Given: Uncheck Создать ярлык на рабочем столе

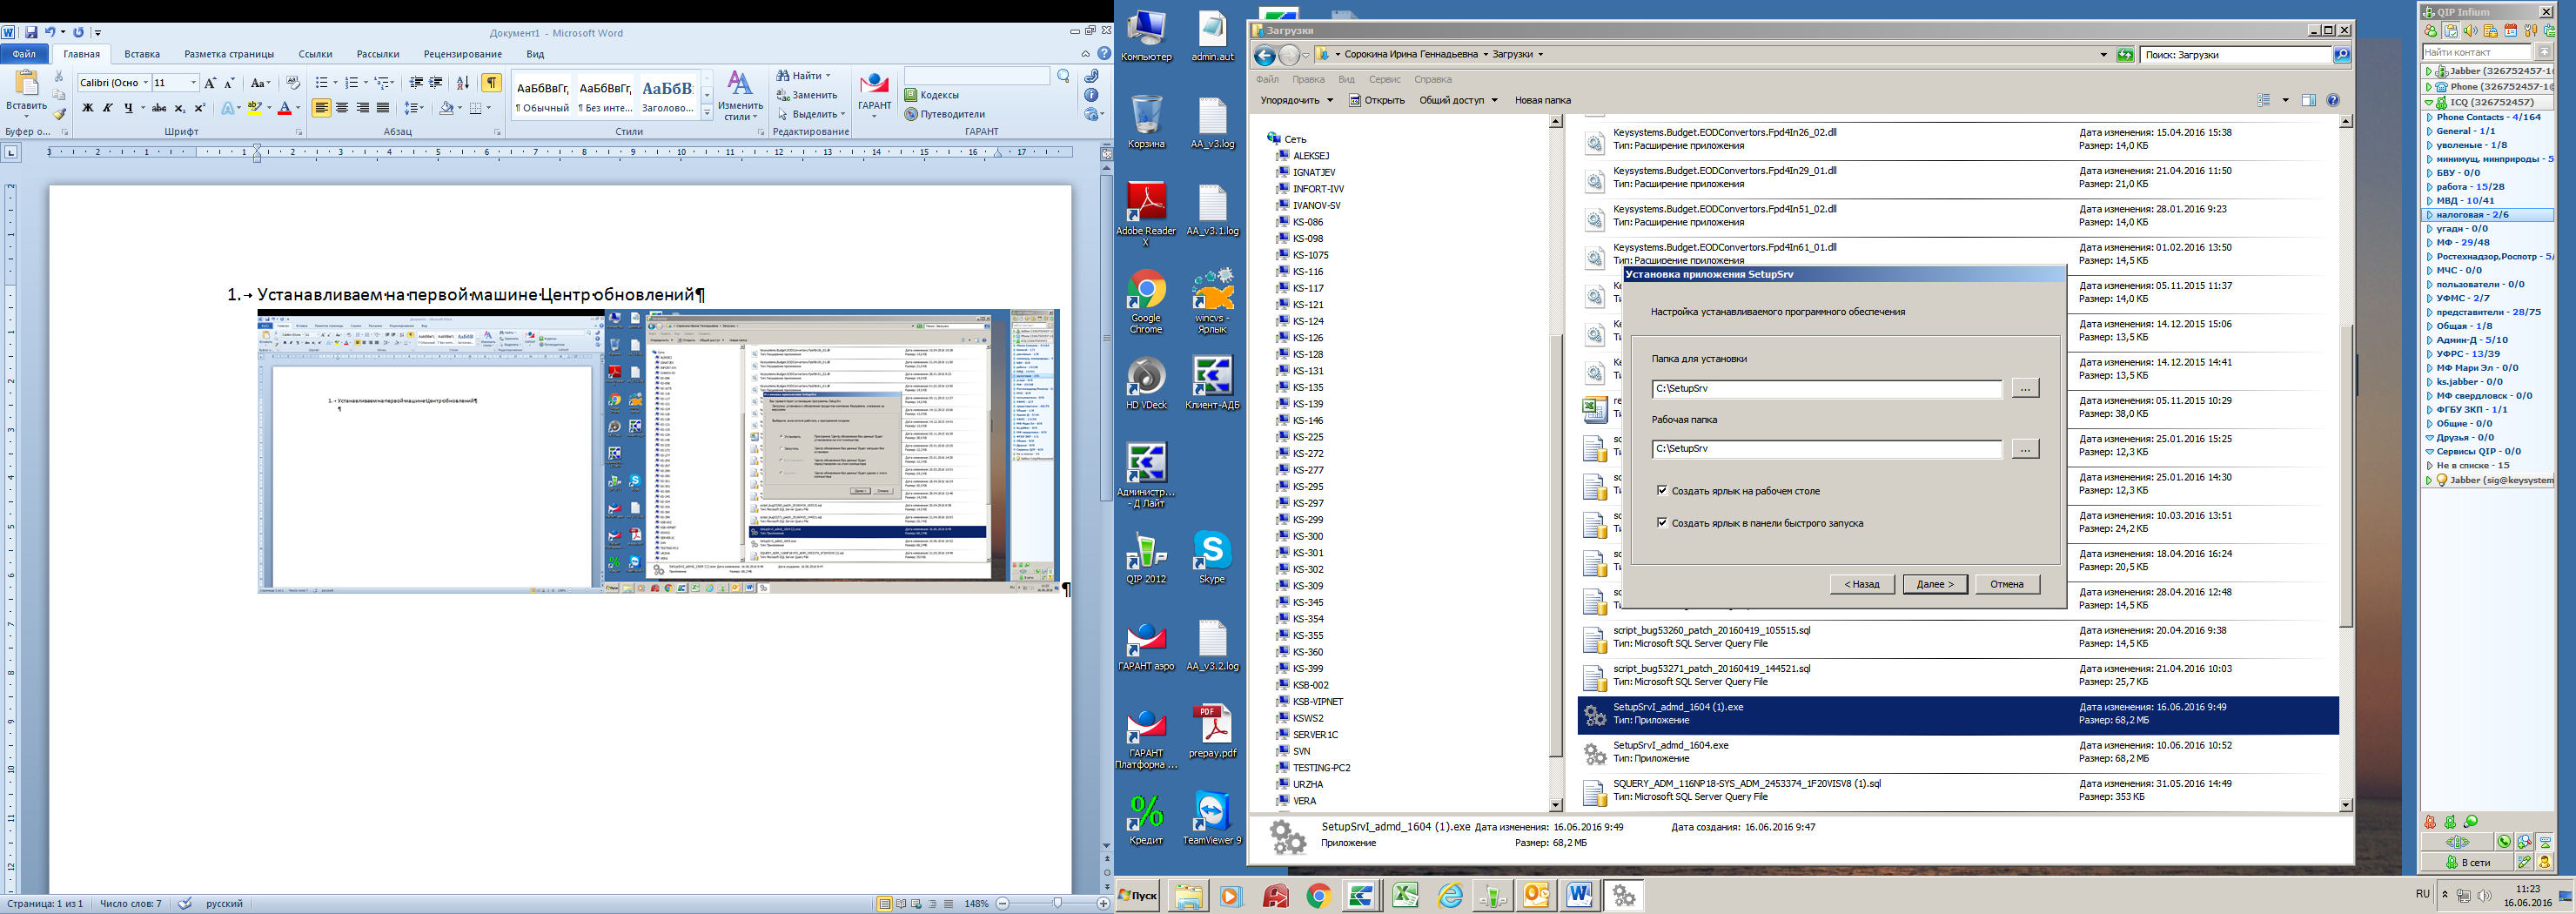Looking at the screenshot, I should pyautogui.click(x=1663, y=491).
